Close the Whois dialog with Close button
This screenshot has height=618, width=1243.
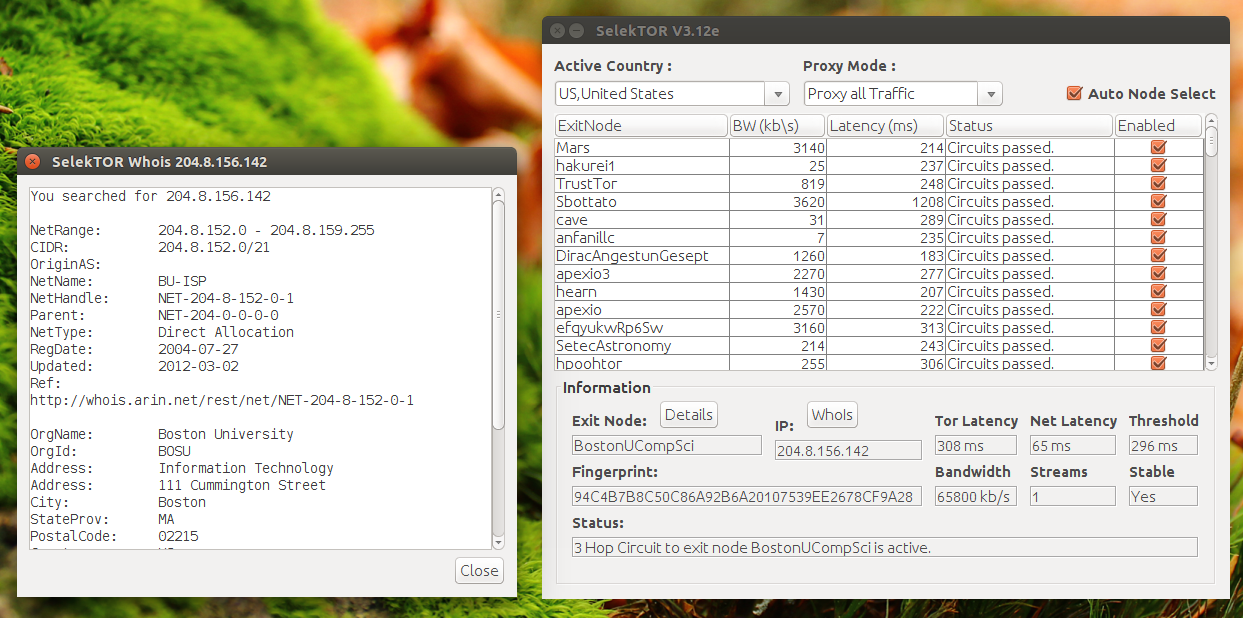tap(479, 570)
